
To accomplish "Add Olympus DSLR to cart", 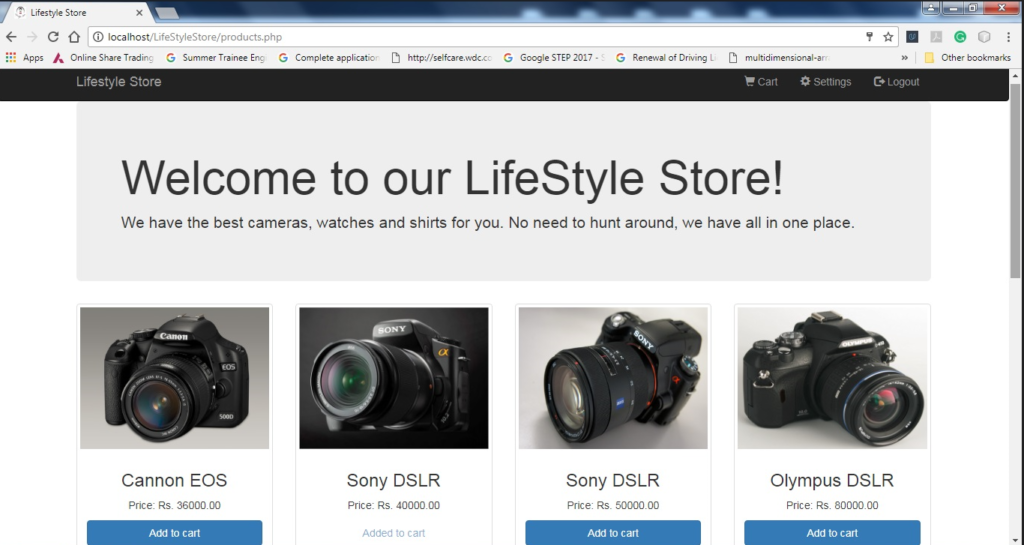I will (x=832, y=533).
